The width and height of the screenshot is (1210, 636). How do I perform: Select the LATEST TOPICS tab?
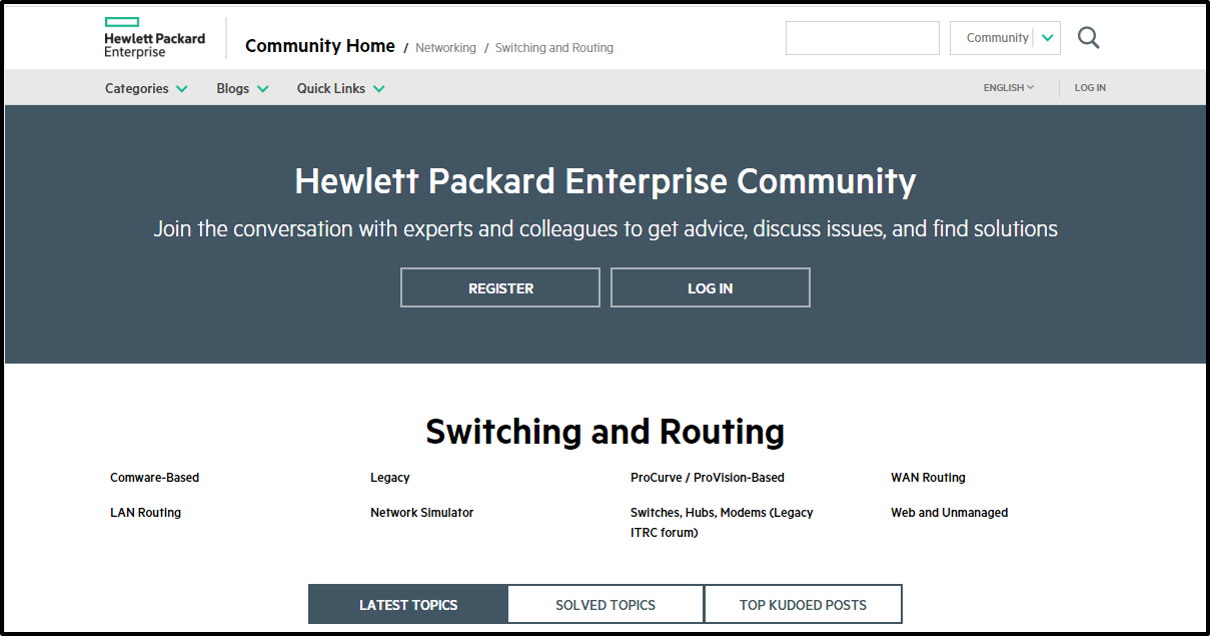(x=408, y=605)
